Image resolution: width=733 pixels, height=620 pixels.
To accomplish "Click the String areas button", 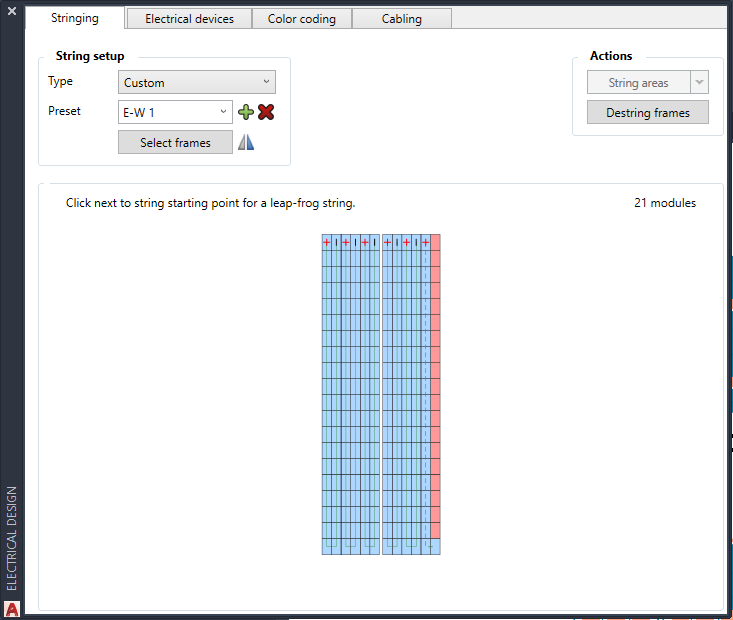I will [x=638, y=83].
